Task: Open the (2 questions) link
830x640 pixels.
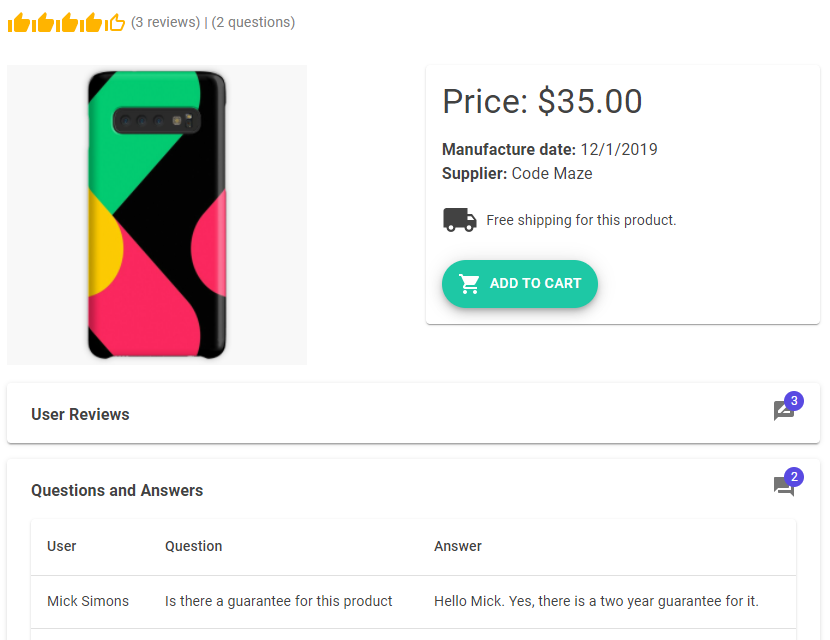Action: coord(253,22)
